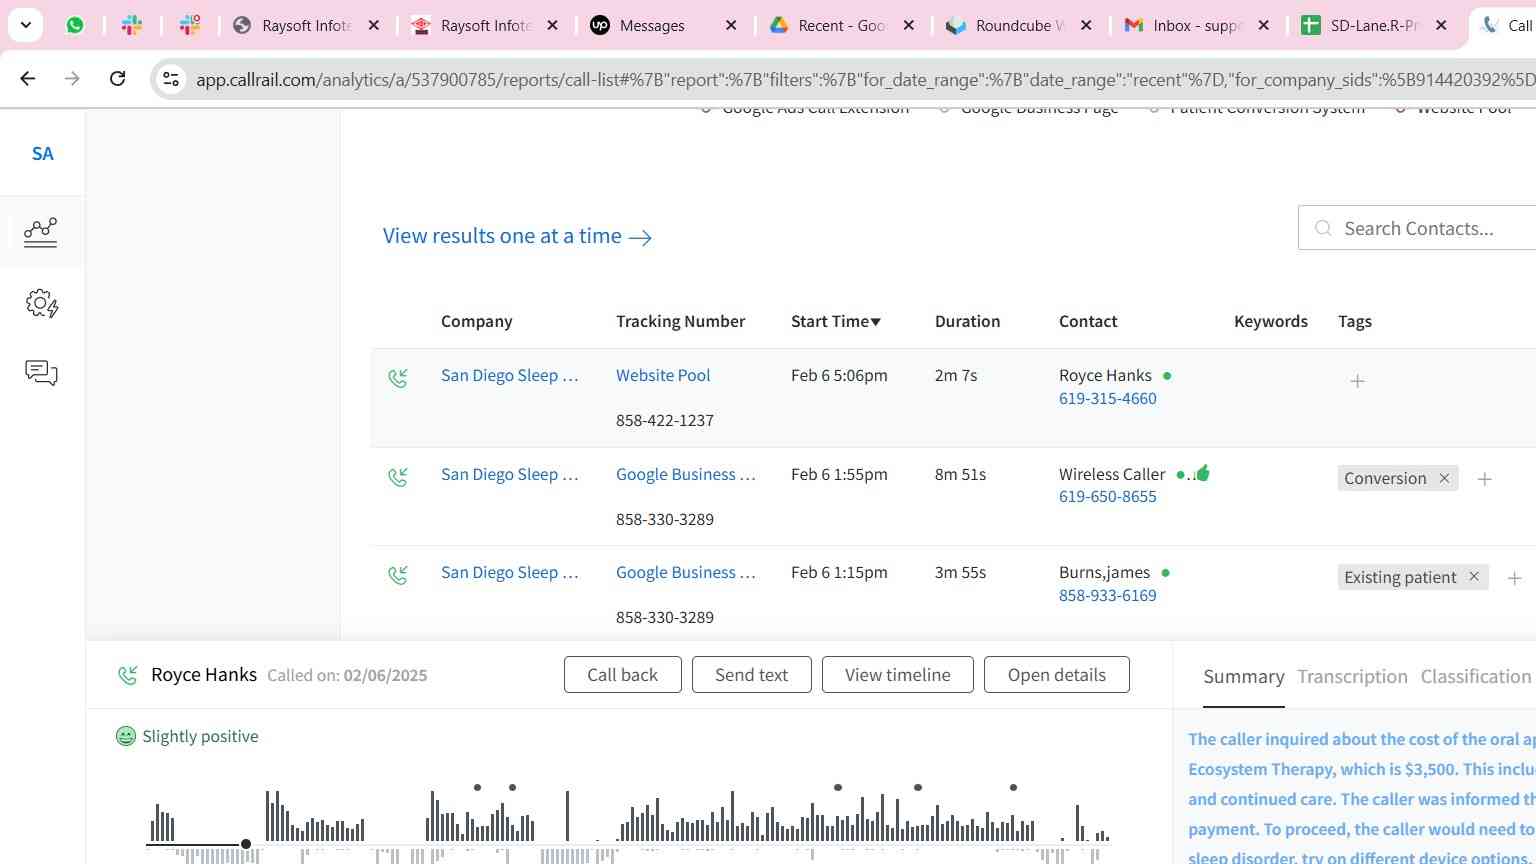The image size is (1536, 864).
Task: Go back to the previous page
Action: coord(28,78)
